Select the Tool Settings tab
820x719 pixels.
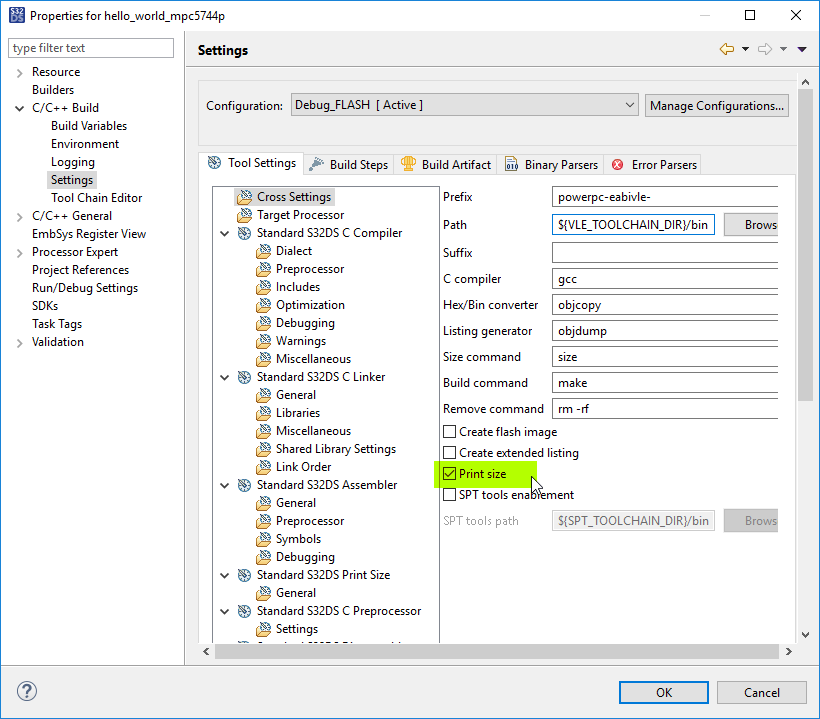click(x=252, y=163)
